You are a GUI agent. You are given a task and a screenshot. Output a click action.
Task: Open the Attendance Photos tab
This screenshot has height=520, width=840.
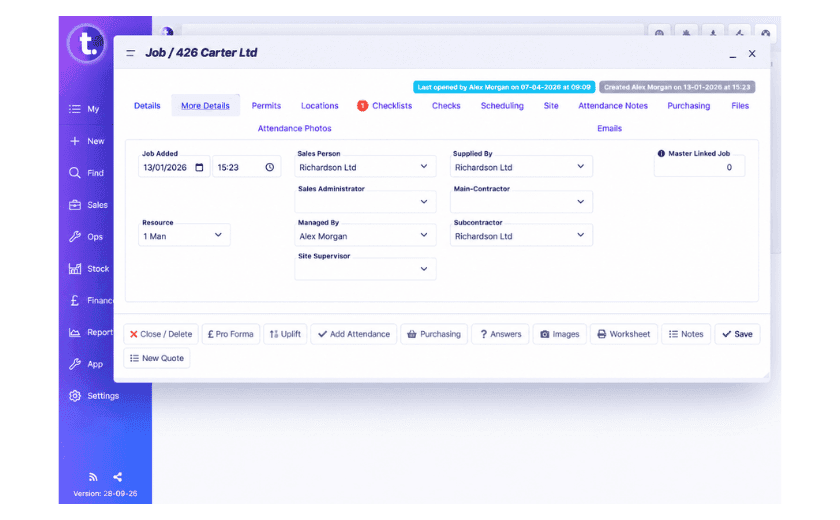click(x=295, y=129)
